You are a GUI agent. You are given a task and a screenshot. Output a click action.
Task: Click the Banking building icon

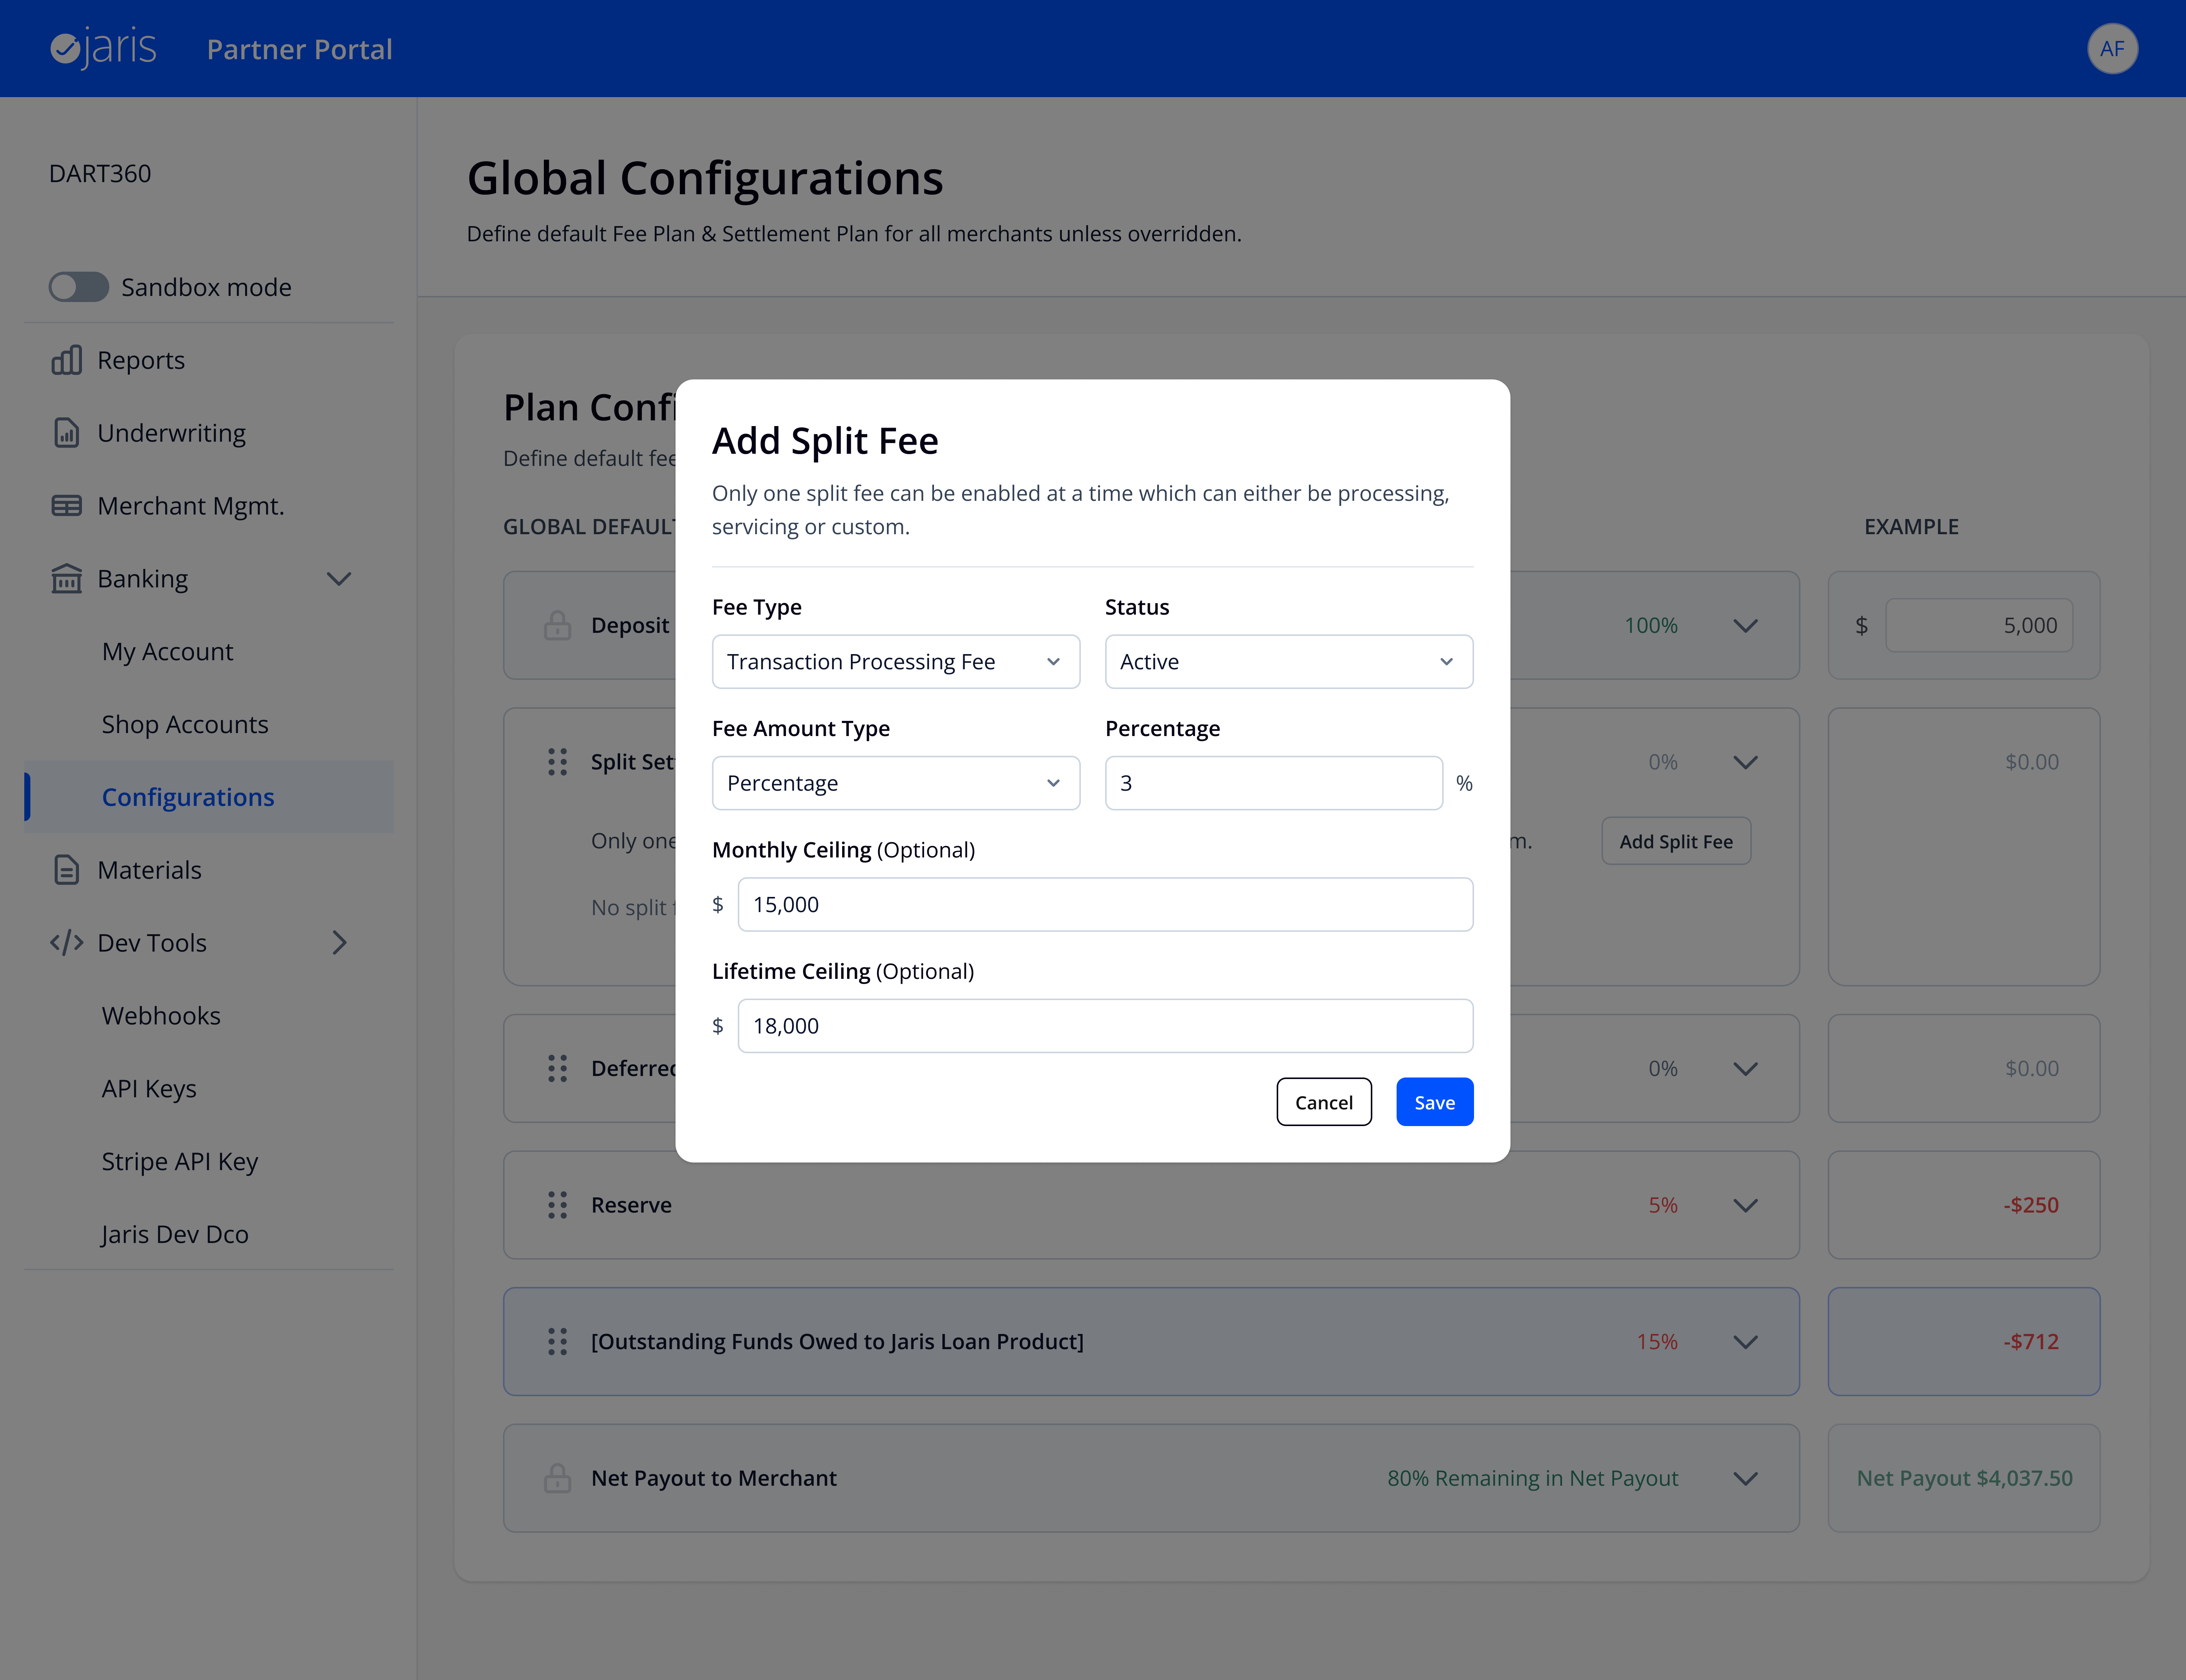coord(67,579)
